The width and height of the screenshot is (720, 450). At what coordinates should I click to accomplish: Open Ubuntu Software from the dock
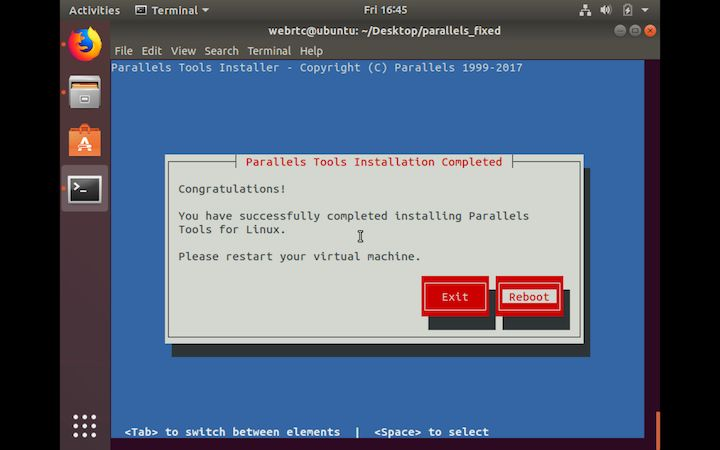coord(85,141)
